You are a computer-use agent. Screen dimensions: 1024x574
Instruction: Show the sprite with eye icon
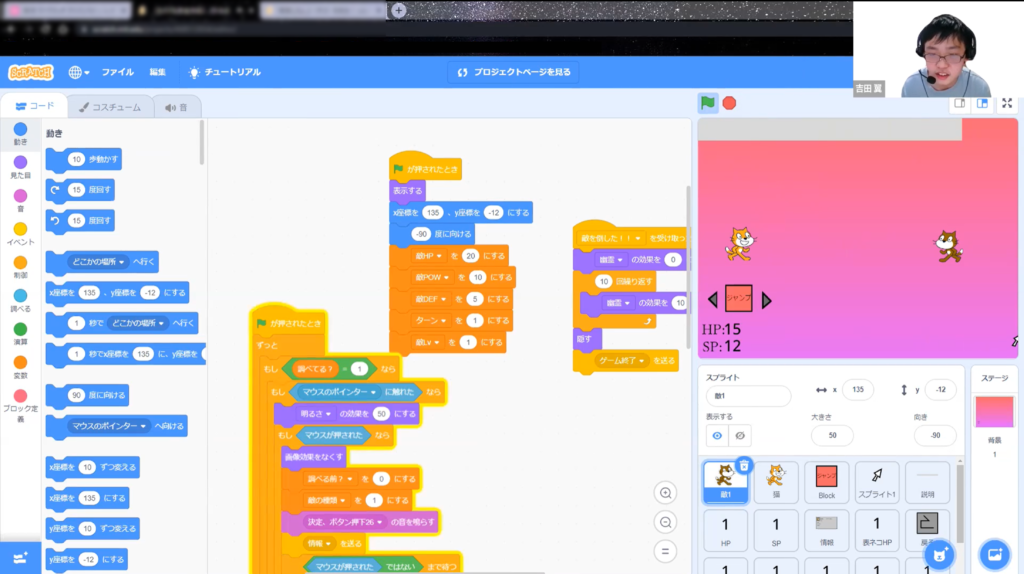717,436
